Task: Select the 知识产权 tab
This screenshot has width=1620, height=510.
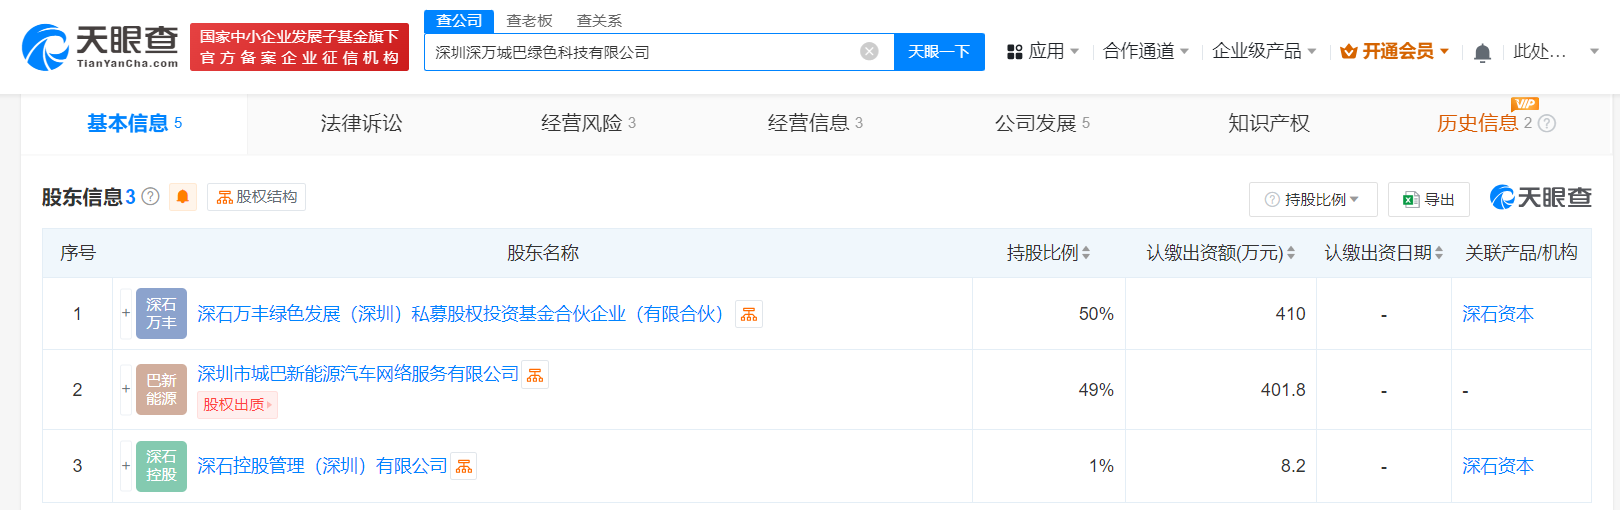Action: click(x=1269, y=123)
